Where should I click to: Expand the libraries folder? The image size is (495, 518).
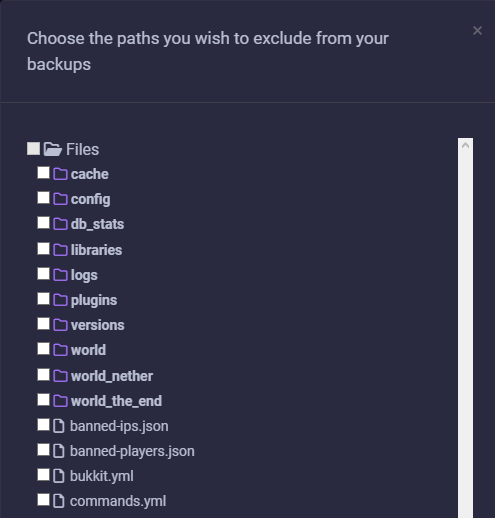[96, 250]
